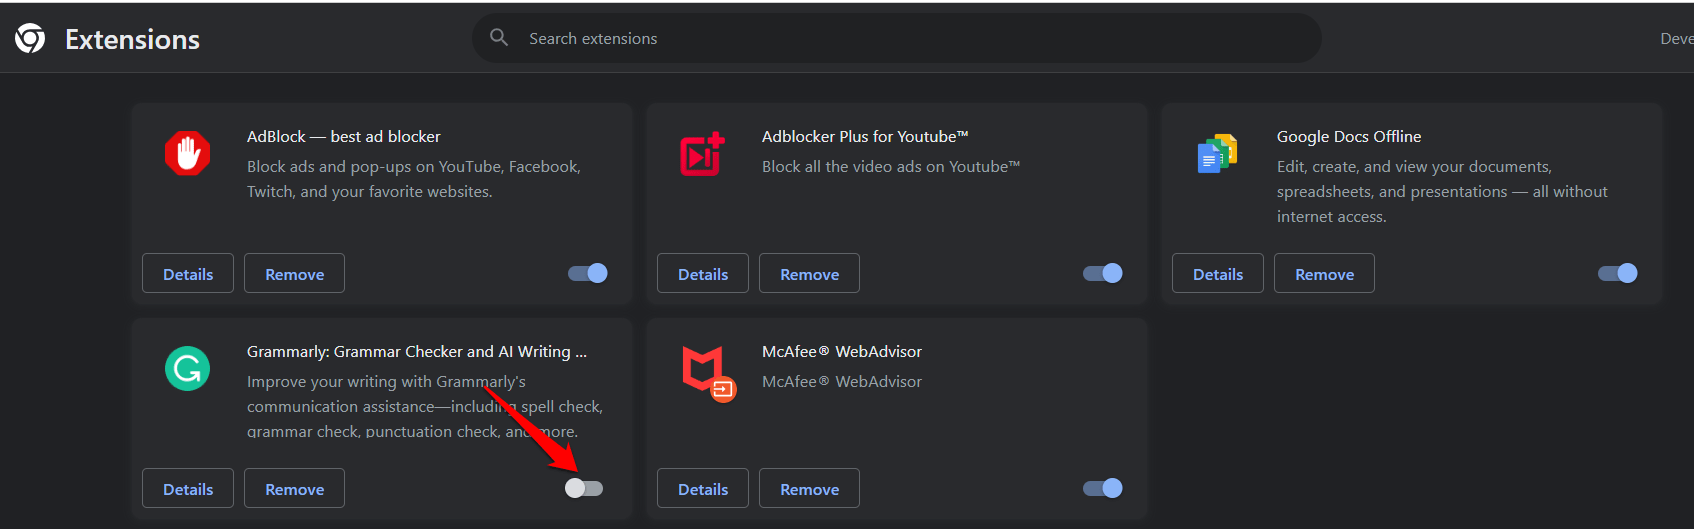Screen dimensions: 1694x529
Task: Turn off Adblocker Plus for Youtube toggle
Action: (1103, 273)
